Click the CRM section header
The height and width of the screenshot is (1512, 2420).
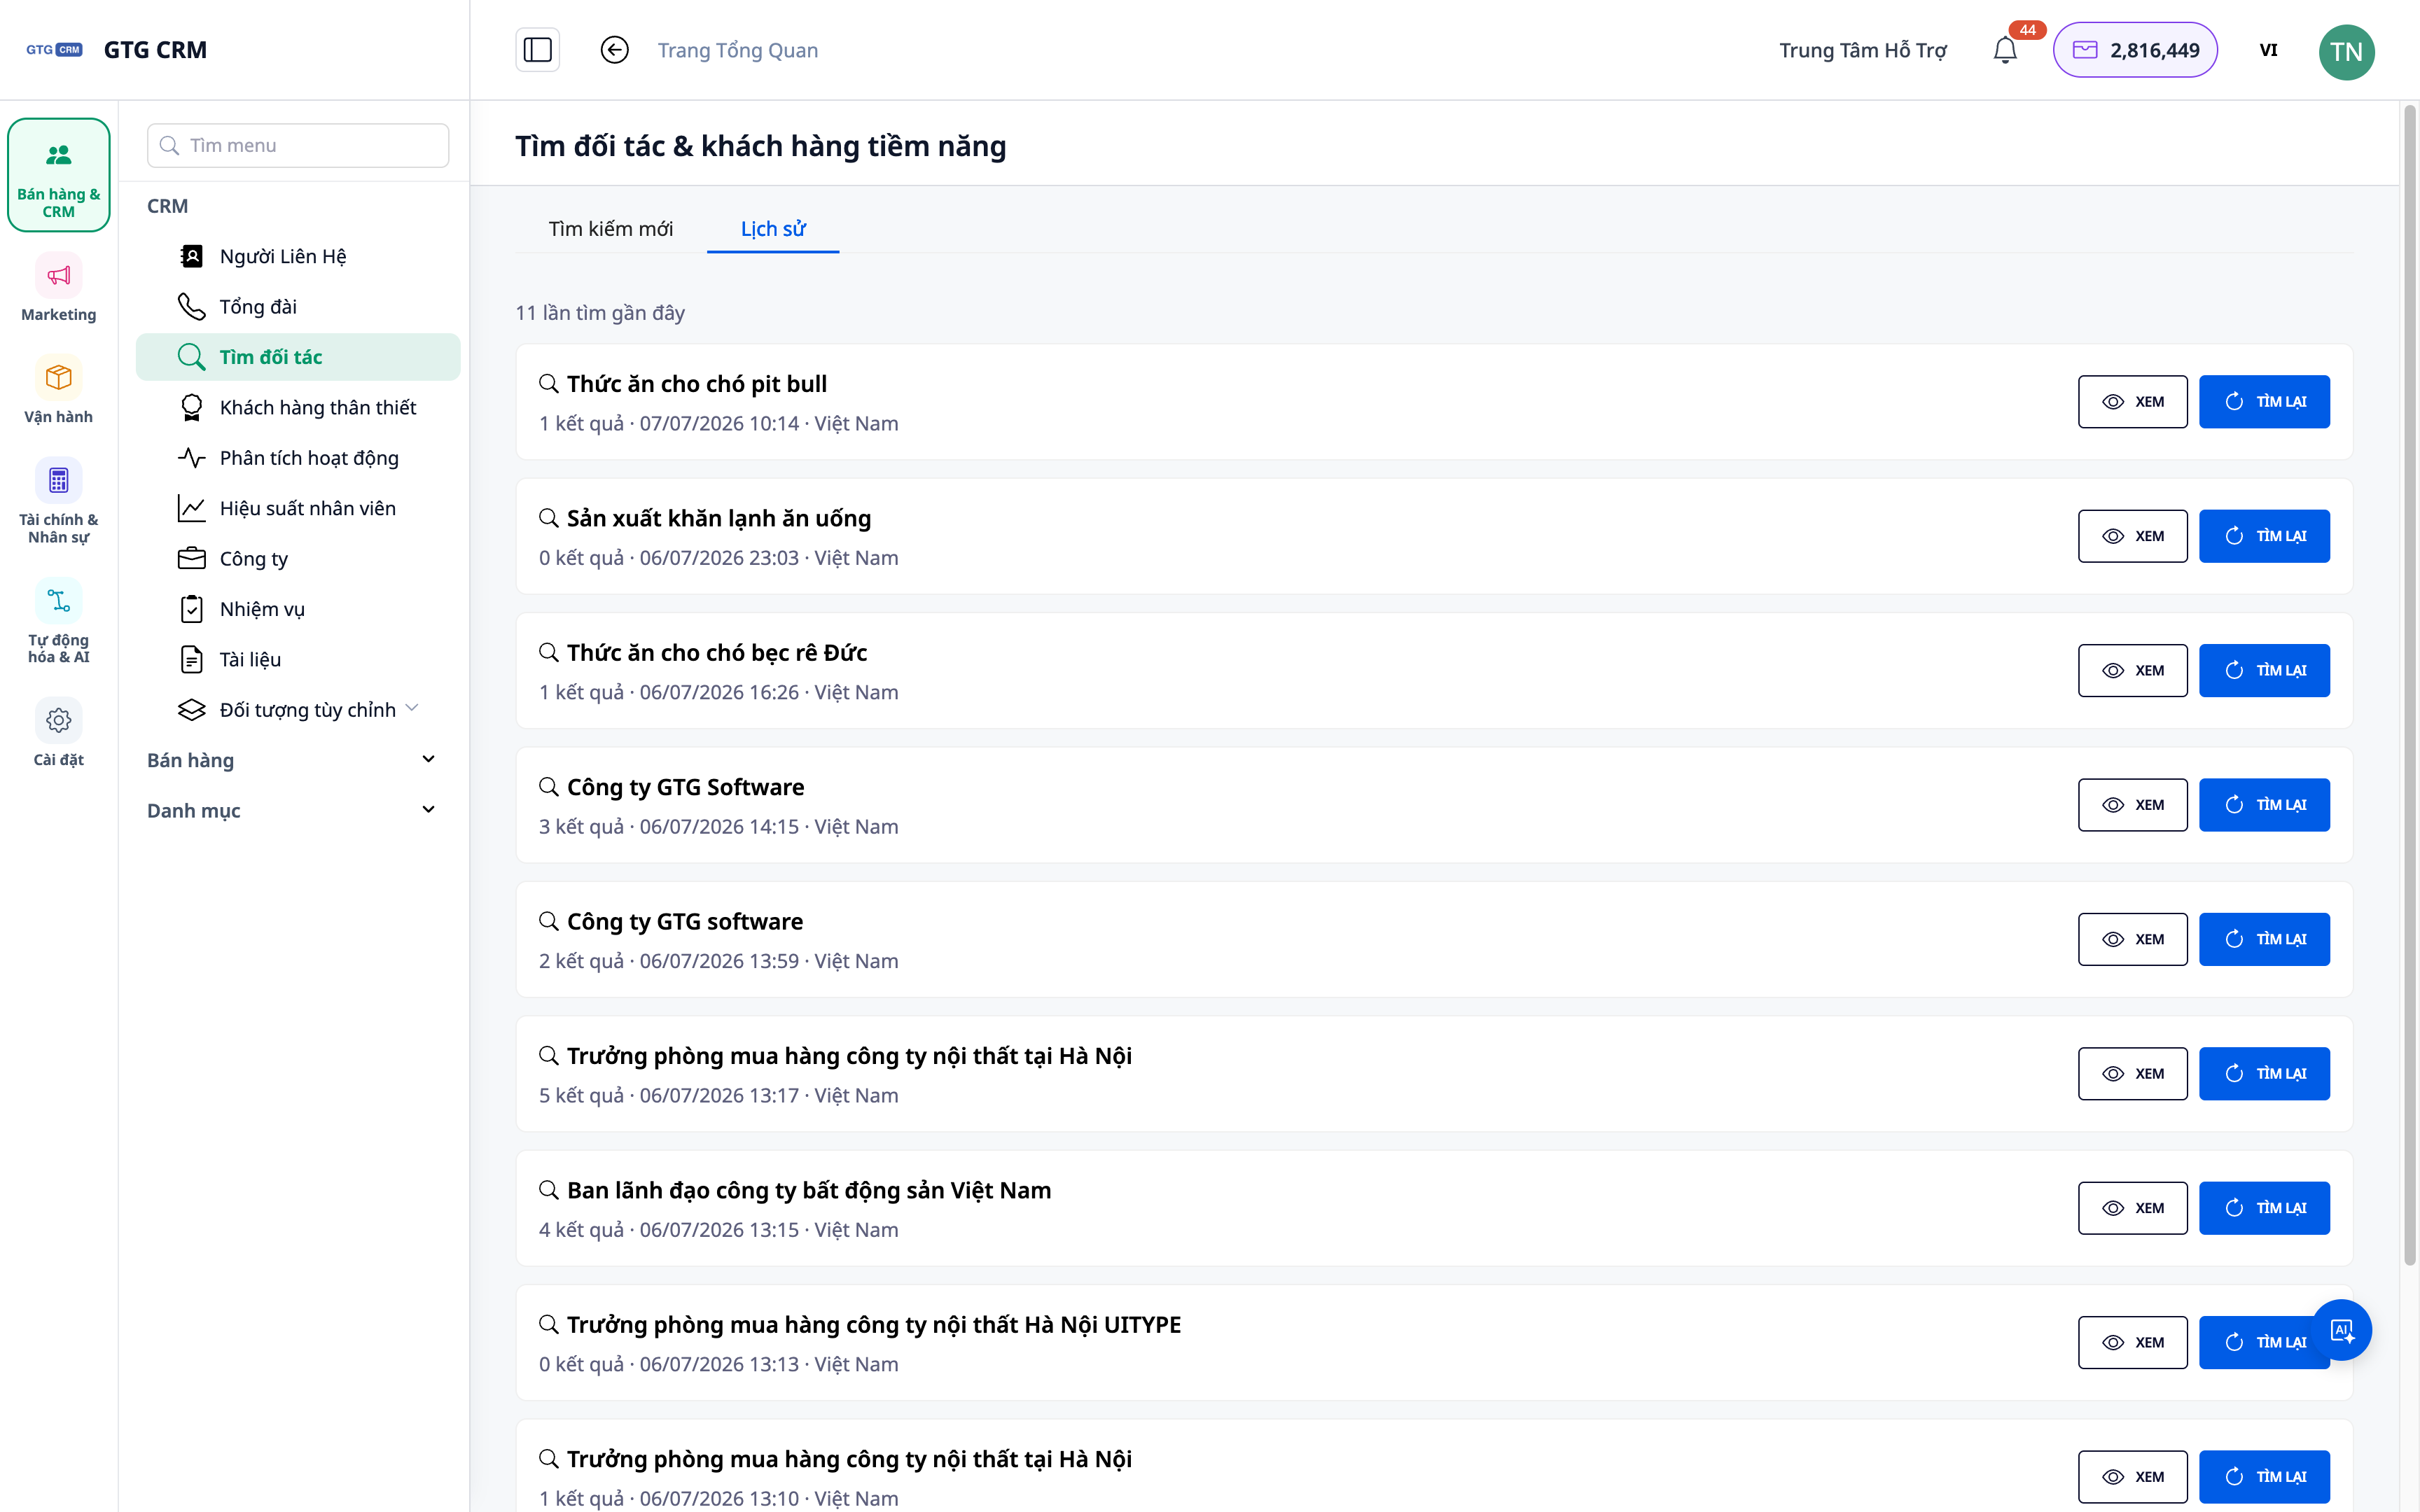click(x=167, y=206)
